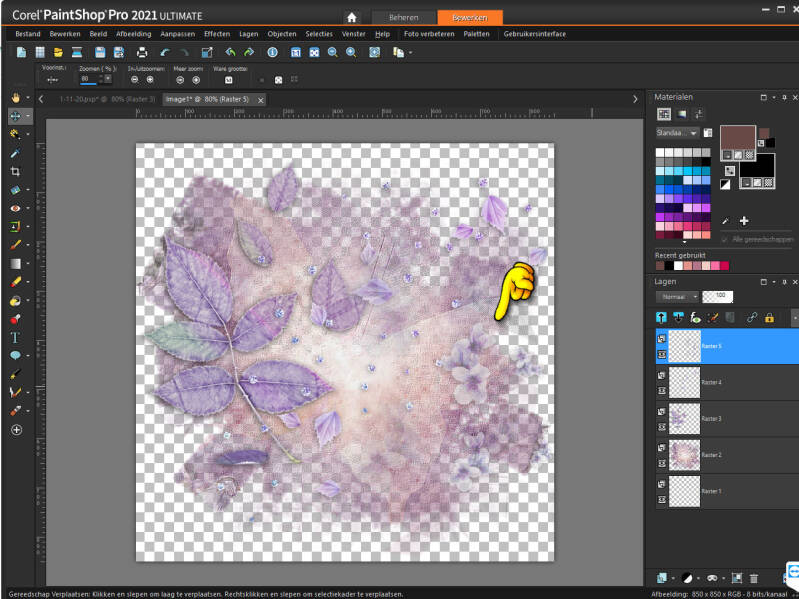Click the delete layer trash icon
The width and height of the screenshot is (799, 599).
point(753,578)
